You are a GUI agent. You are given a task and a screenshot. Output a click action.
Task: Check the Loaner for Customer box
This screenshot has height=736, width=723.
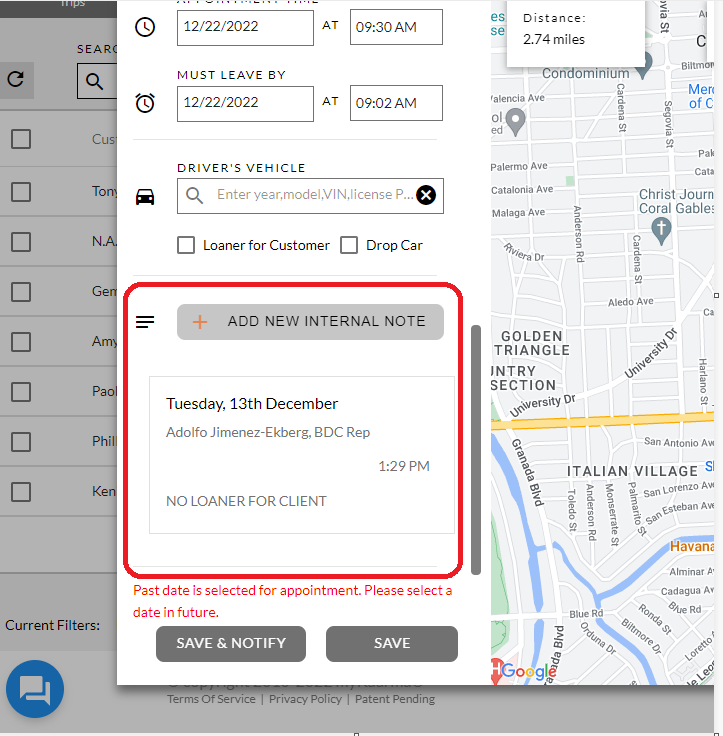(x=186, y=245)
